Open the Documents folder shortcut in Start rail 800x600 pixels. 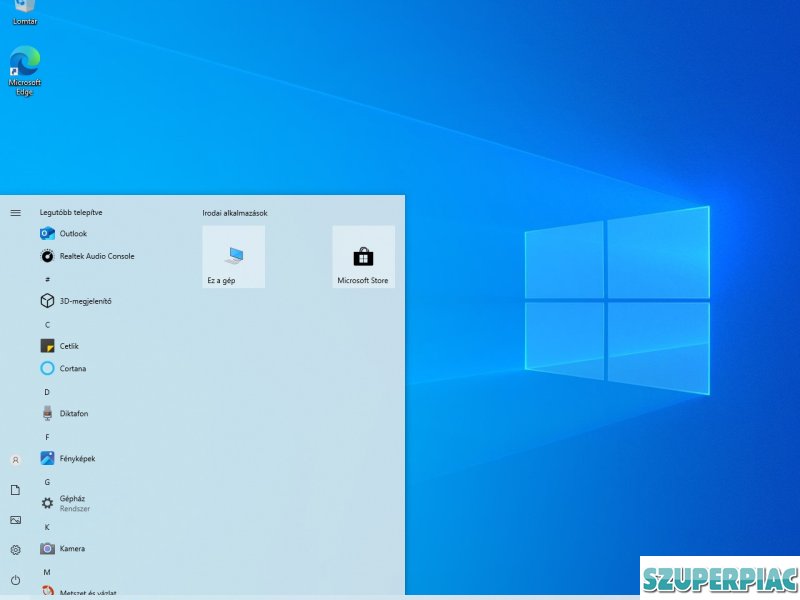(x=15, y=490)
